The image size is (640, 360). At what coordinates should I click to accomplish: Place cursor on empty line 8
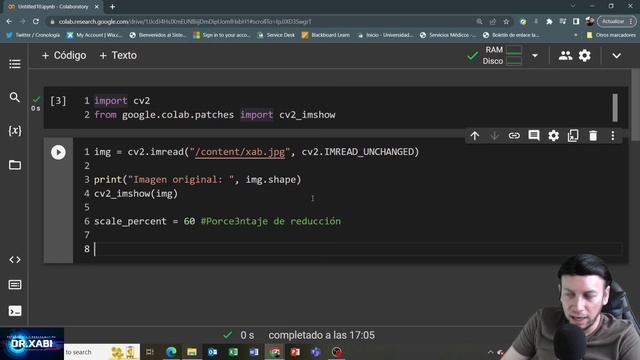357,249
